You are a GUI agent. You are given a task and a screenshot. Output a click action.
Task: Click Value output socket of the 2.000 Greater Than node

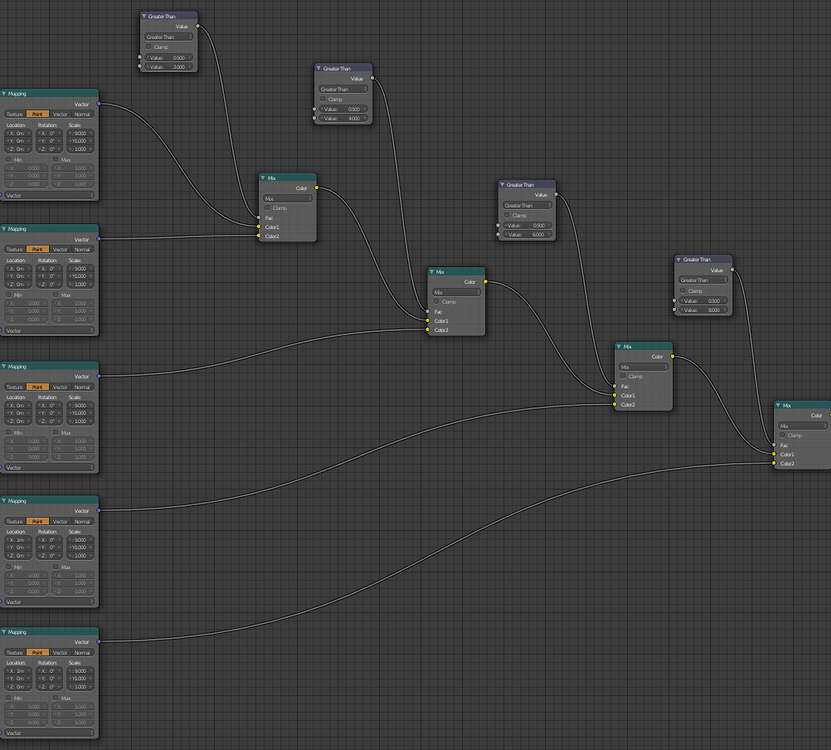pyautogui.click(x=198, y=25)
